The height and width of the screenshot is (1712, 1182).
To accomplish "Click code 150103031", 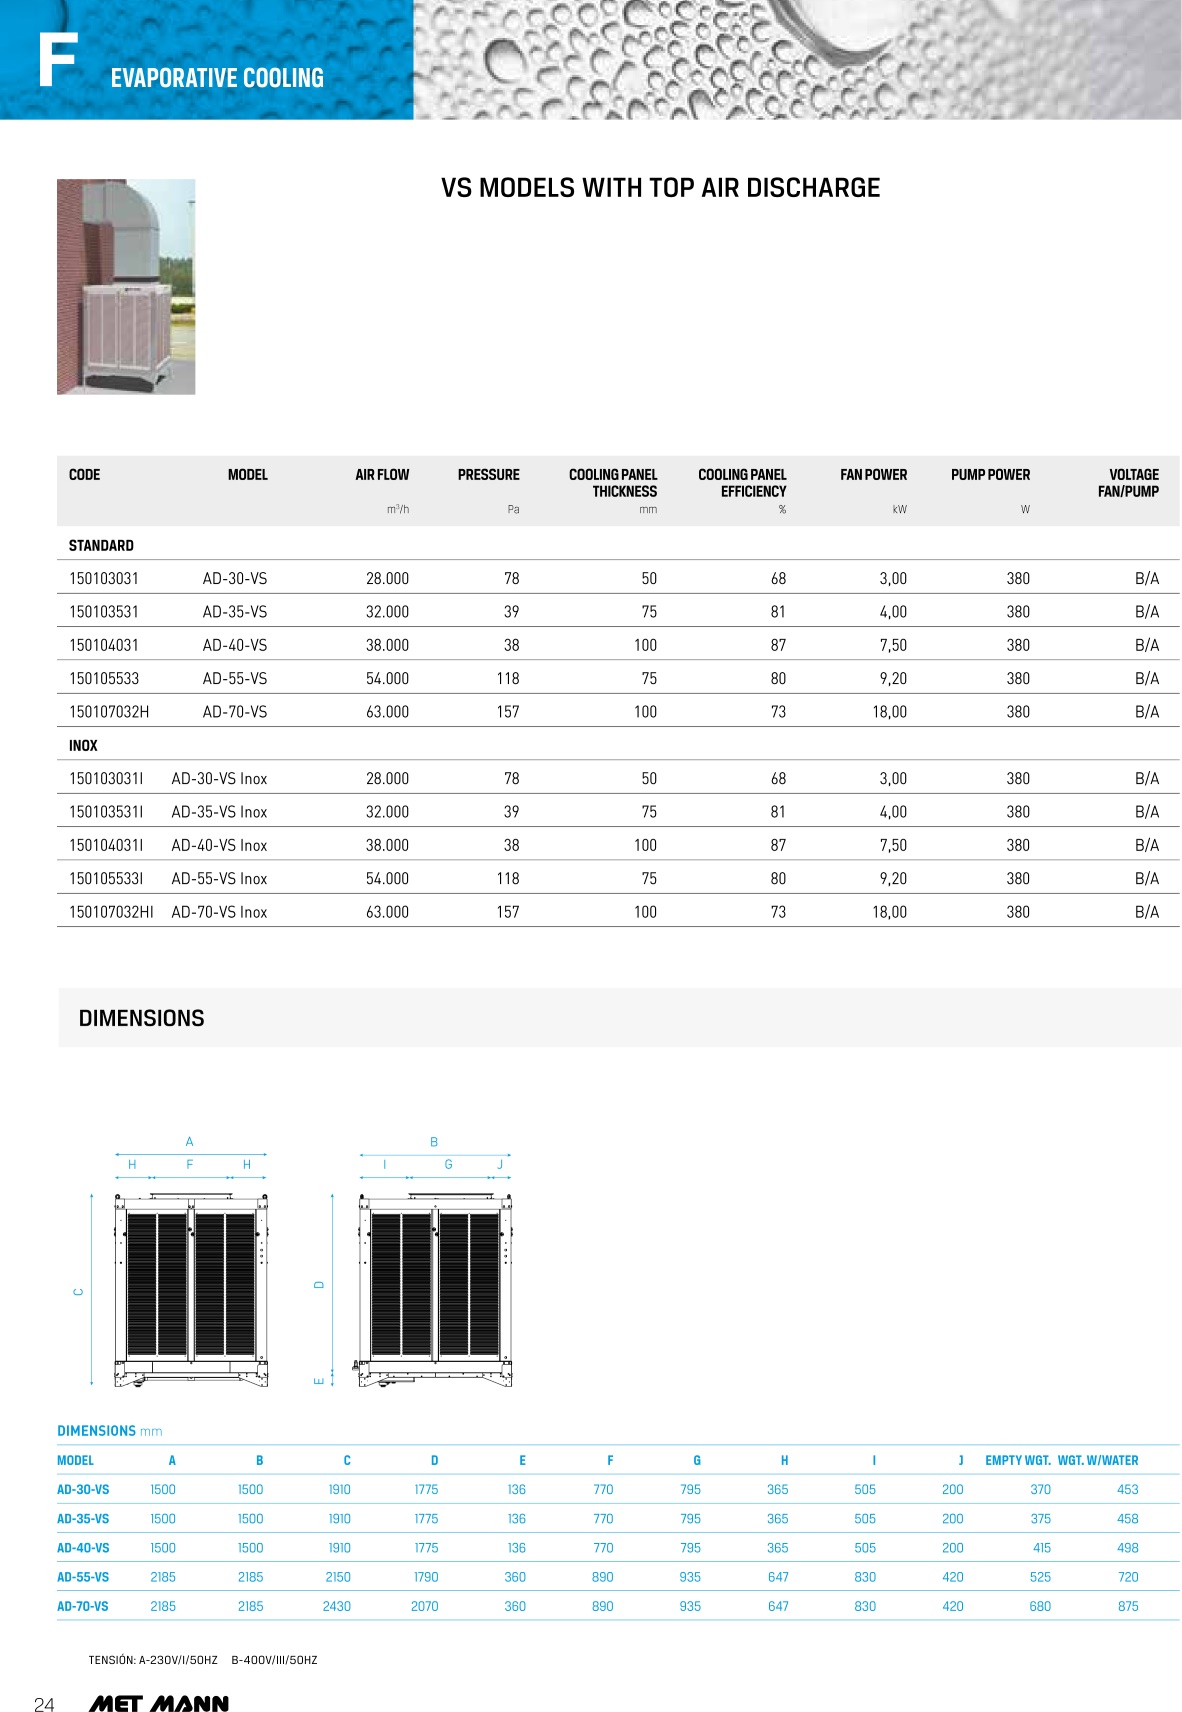I will tap(104, 579).
